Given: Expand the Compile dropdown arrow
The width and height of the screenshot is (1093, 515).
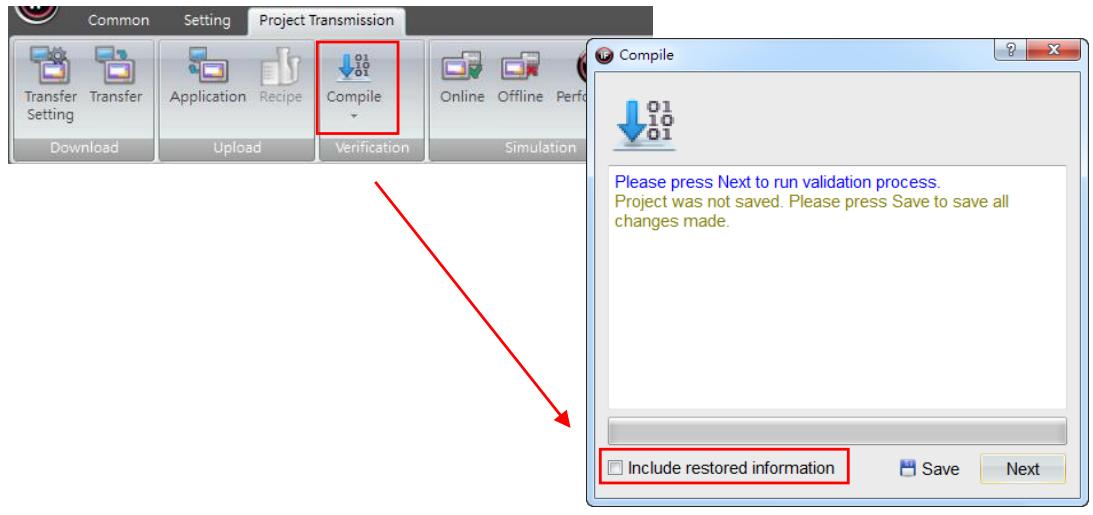Looking at the screenshot, I should (354, 116).
